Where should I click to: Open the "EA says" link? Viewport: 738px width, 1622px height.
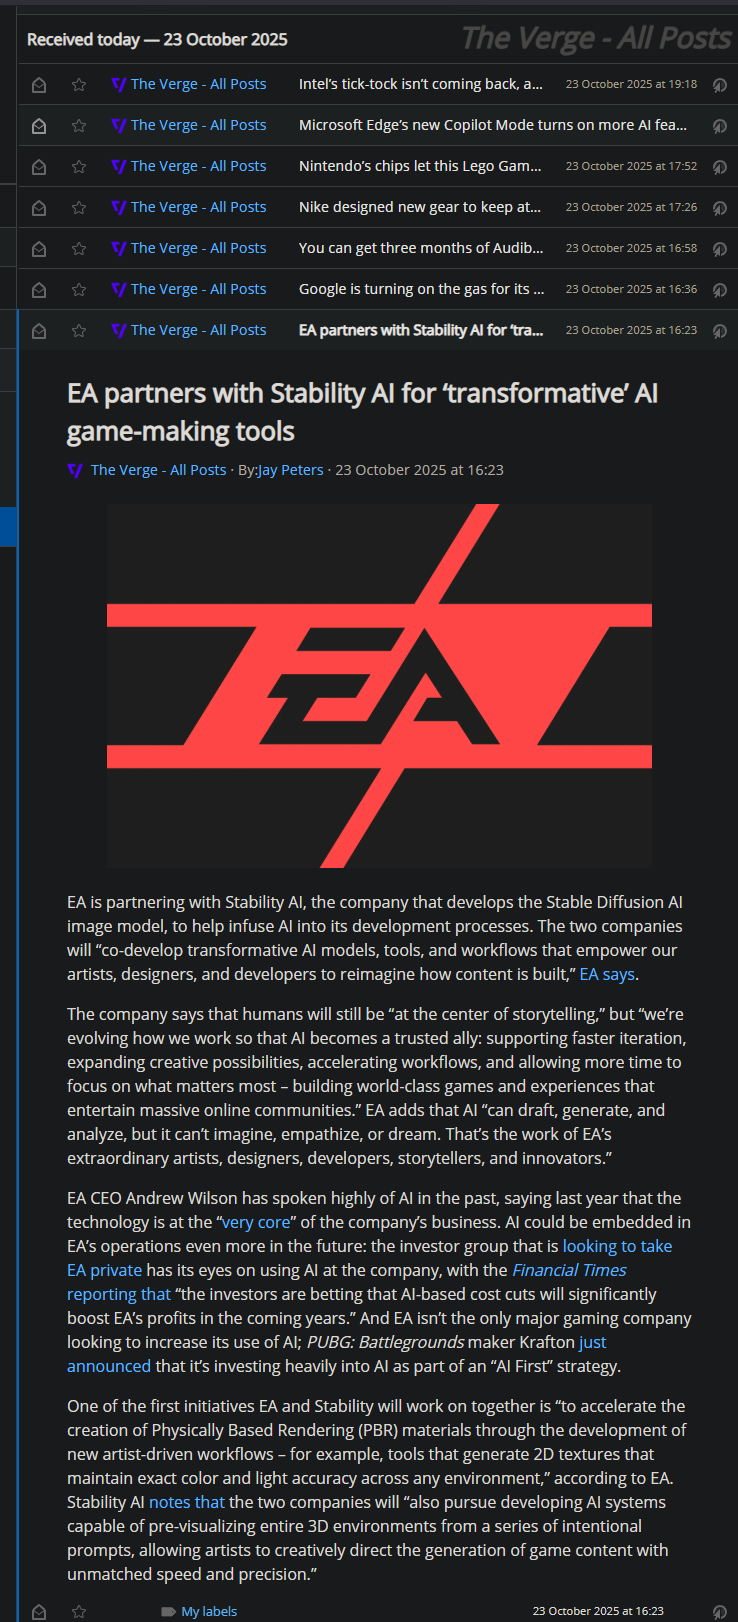click(607, 974)
